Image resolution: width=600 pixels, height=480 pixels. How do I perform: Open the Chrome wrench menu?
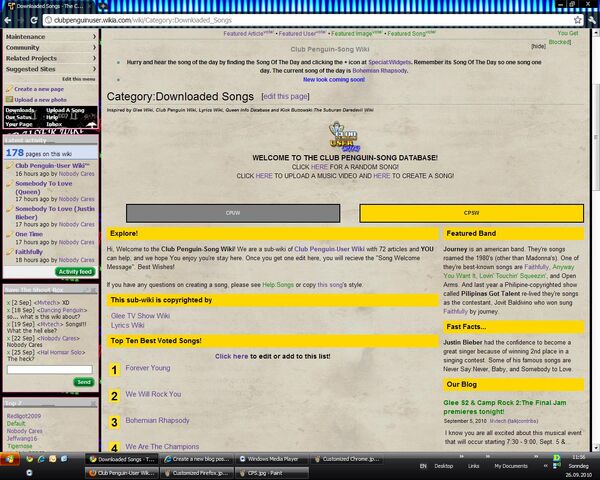coord(593,20)
